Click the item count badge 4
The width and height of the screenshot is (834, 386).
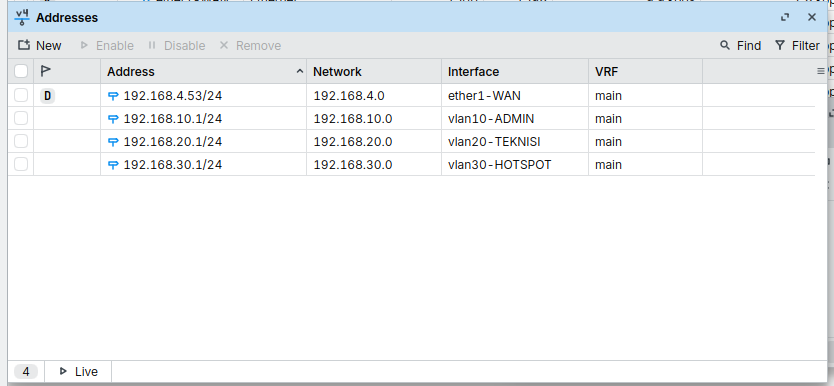[x=26, y=372]
